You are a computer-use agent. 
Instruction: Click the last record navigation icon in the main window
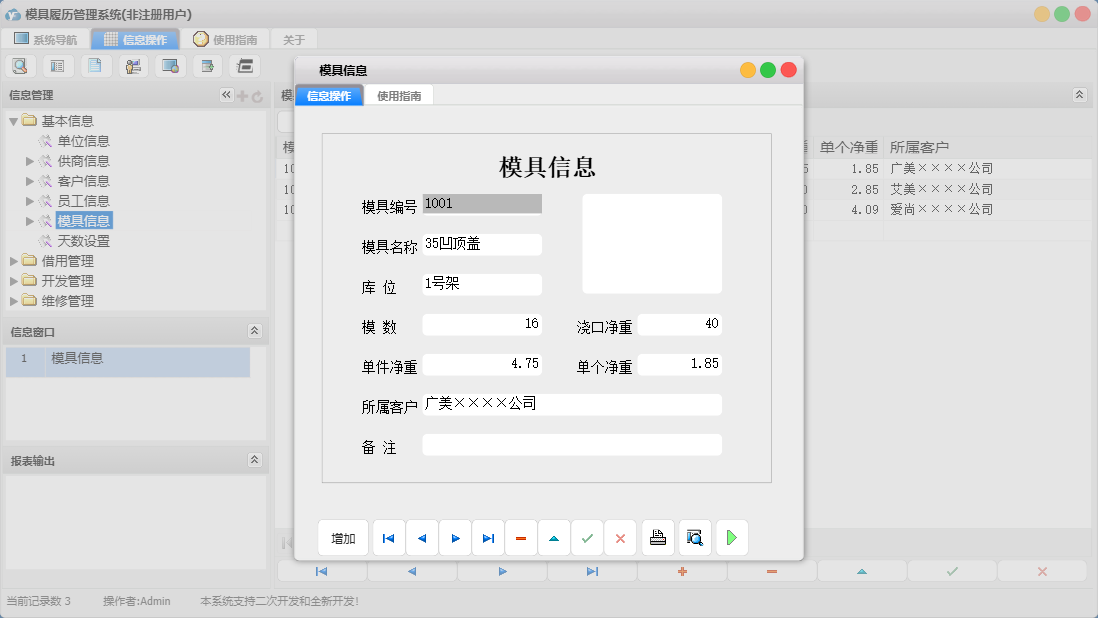point(592,570)
